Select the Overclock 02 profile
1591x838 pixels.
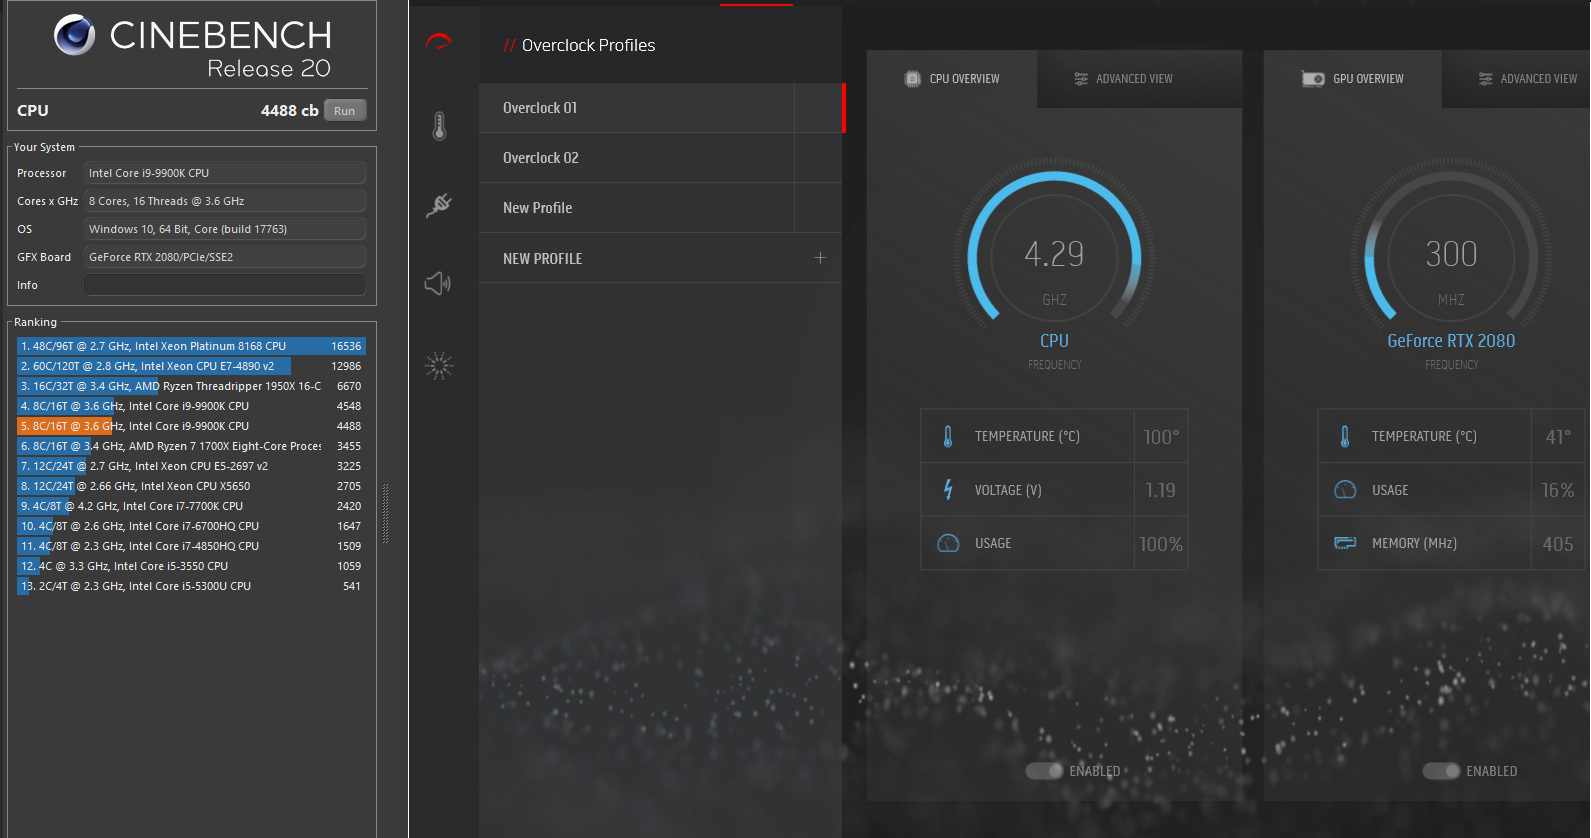660,158
